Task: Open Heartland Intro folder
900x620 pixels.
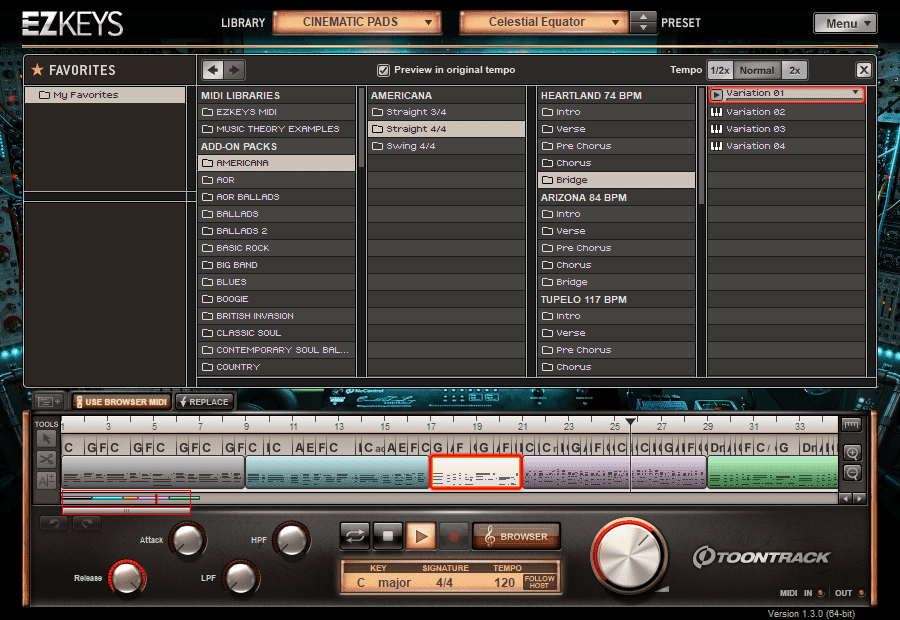Action: pos(616,112)
